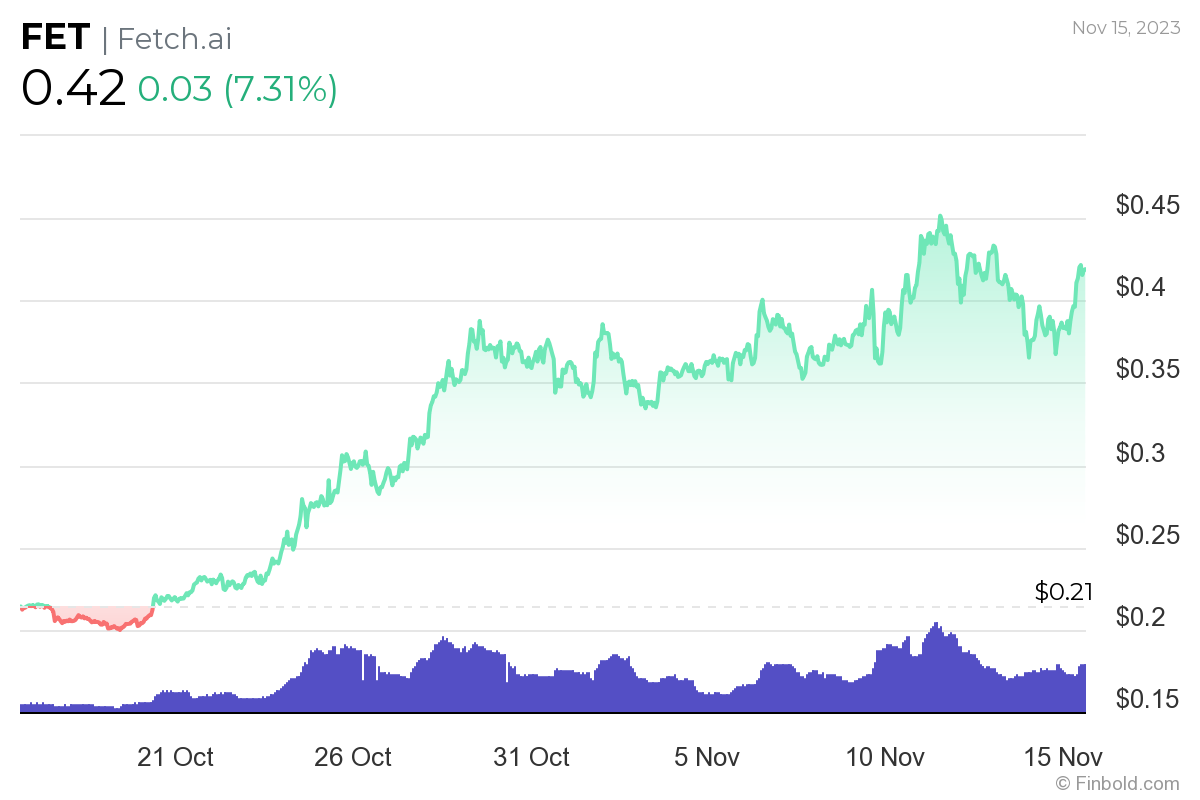The image size is (1200, 800).
Task: Select the 21 Oct date marker
Action: point(175,757)
